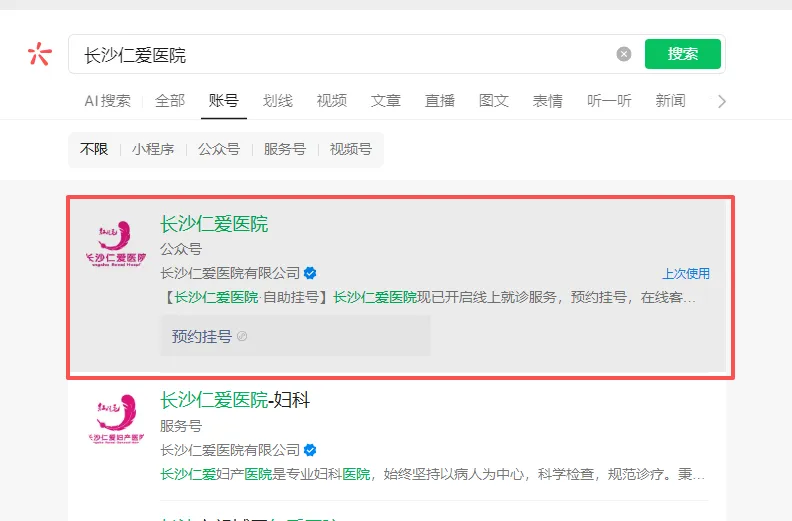Click the green 搜索 button
This screenshot has height=521, width=792.
[x=682, y=54]
